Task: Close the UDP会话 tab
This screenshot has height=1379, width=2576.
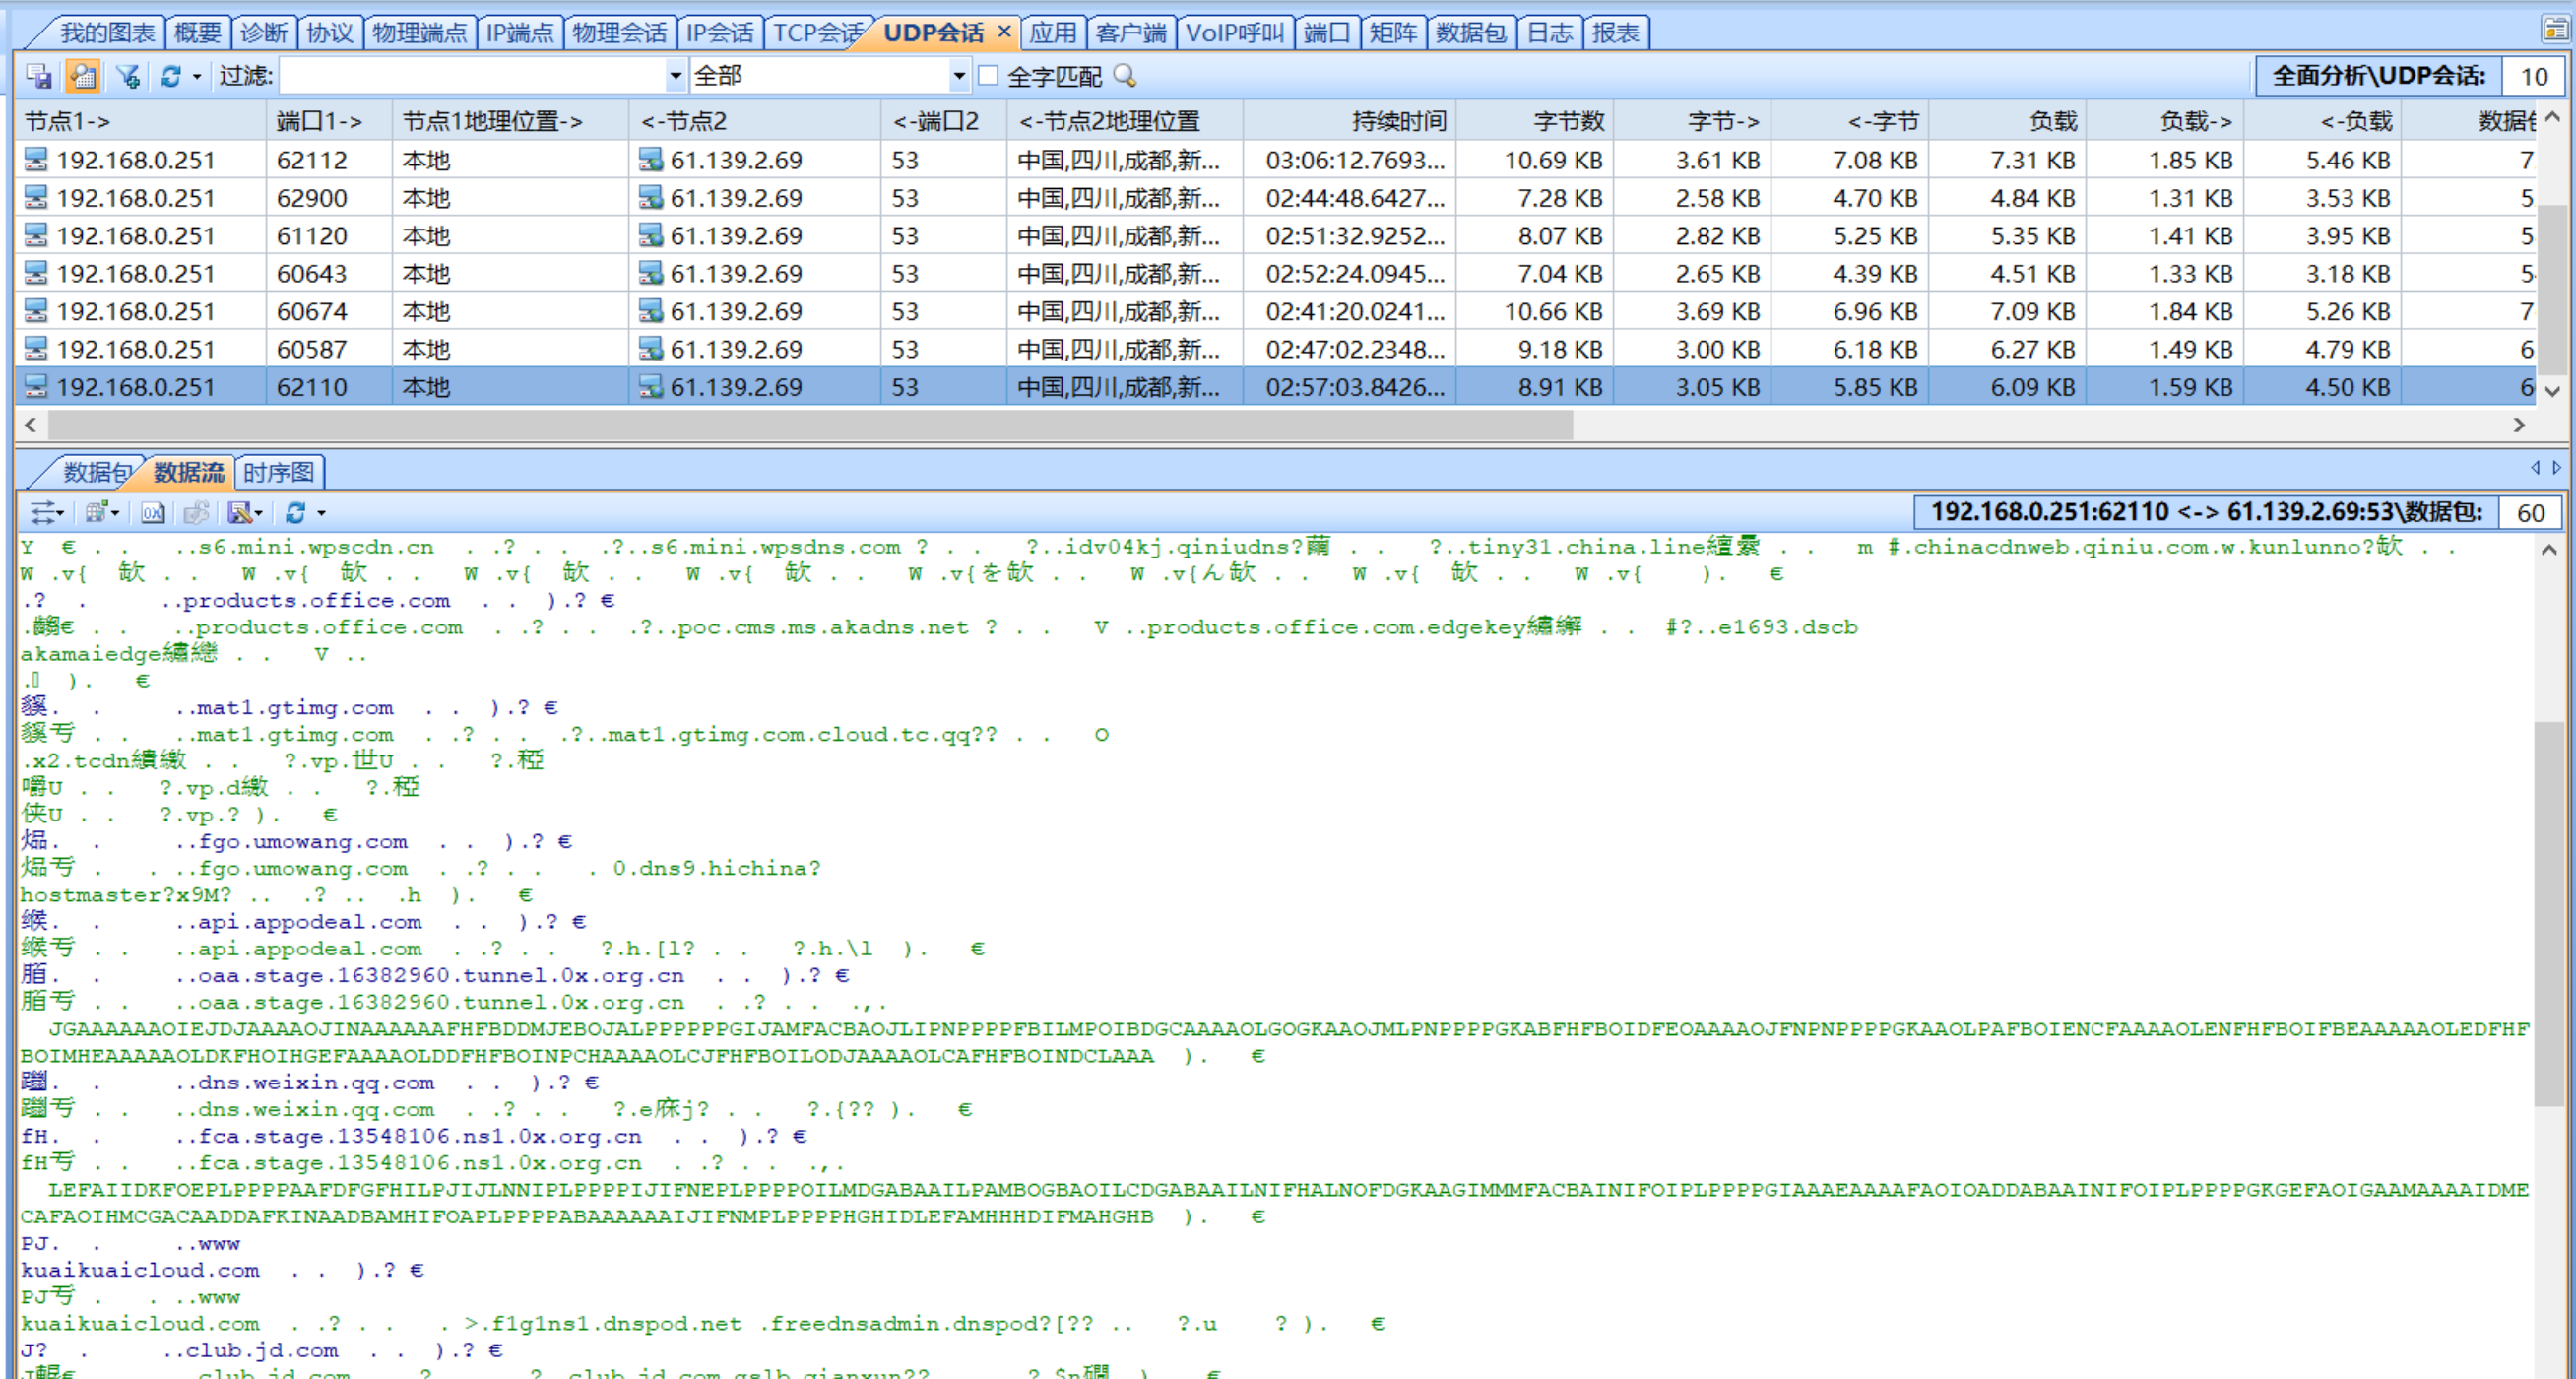Action: coord(1004,32)
